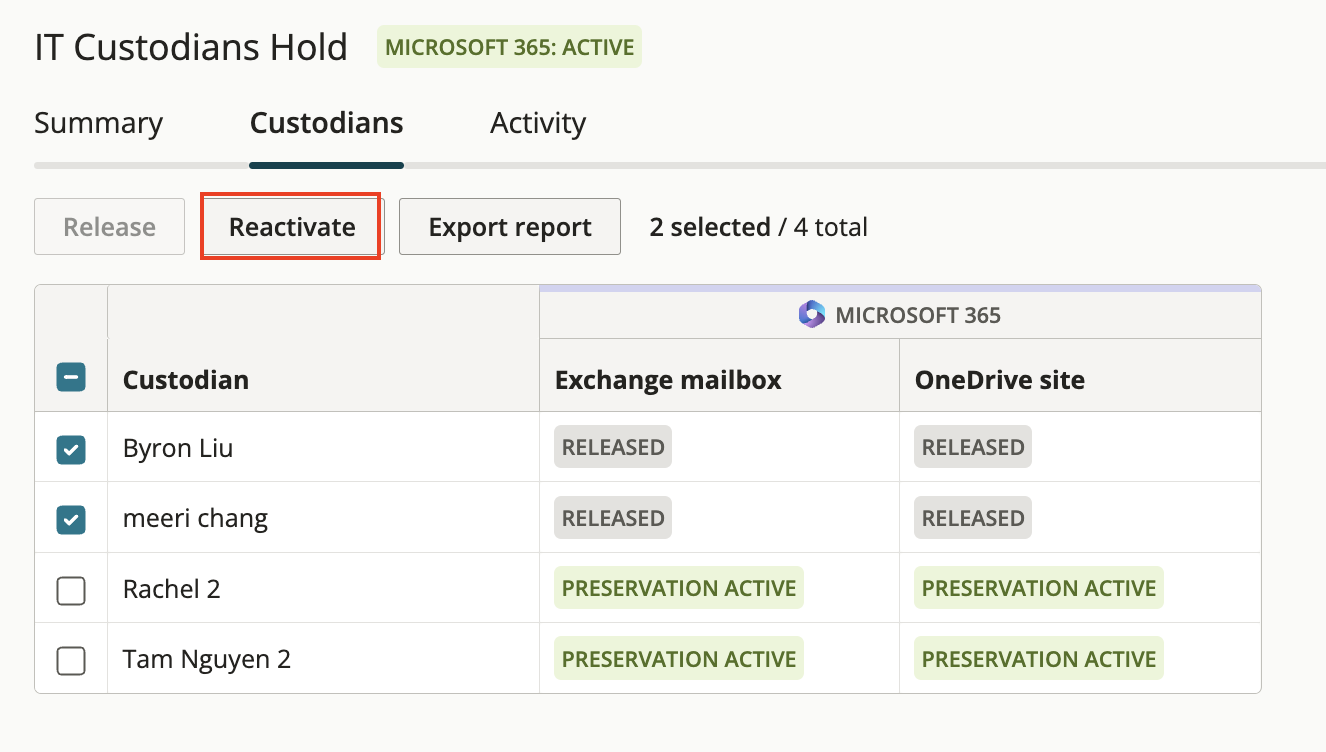Click the Exchange mailbox column header

pyautogui.click(x=668, y=380)
